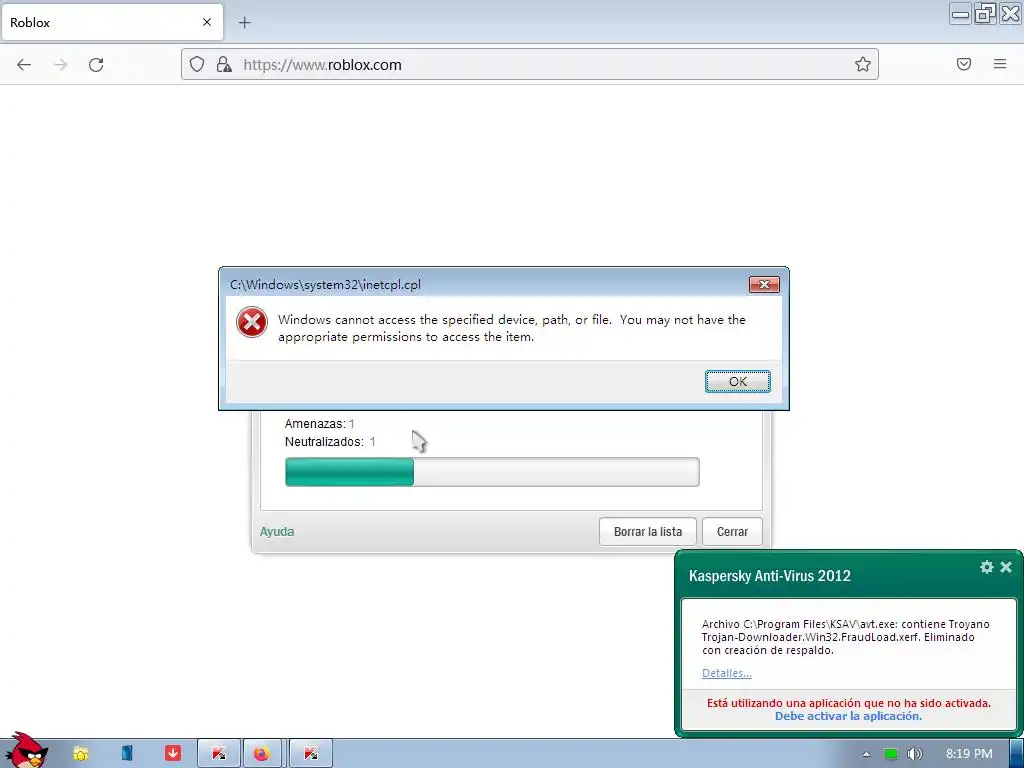Go back using the browser back arrow

[x=24, y=65]
